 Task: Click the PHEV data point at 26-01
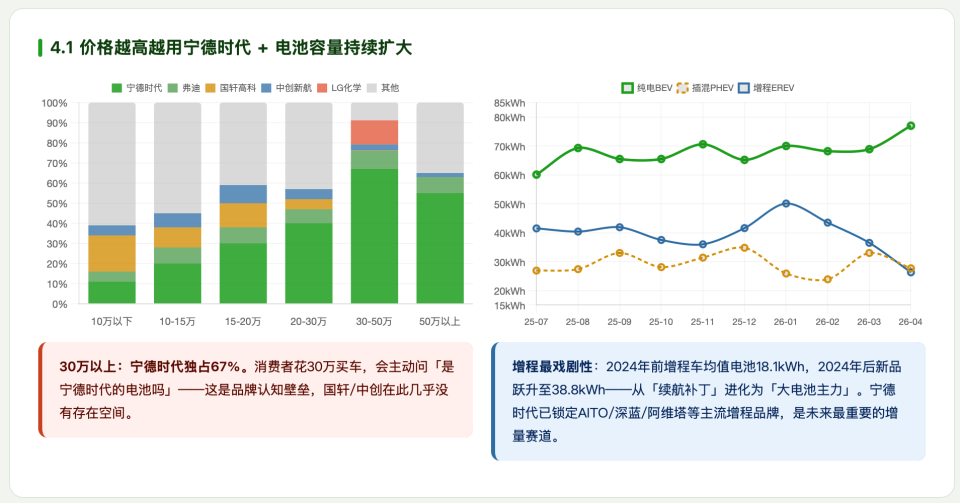click(786, 274)
